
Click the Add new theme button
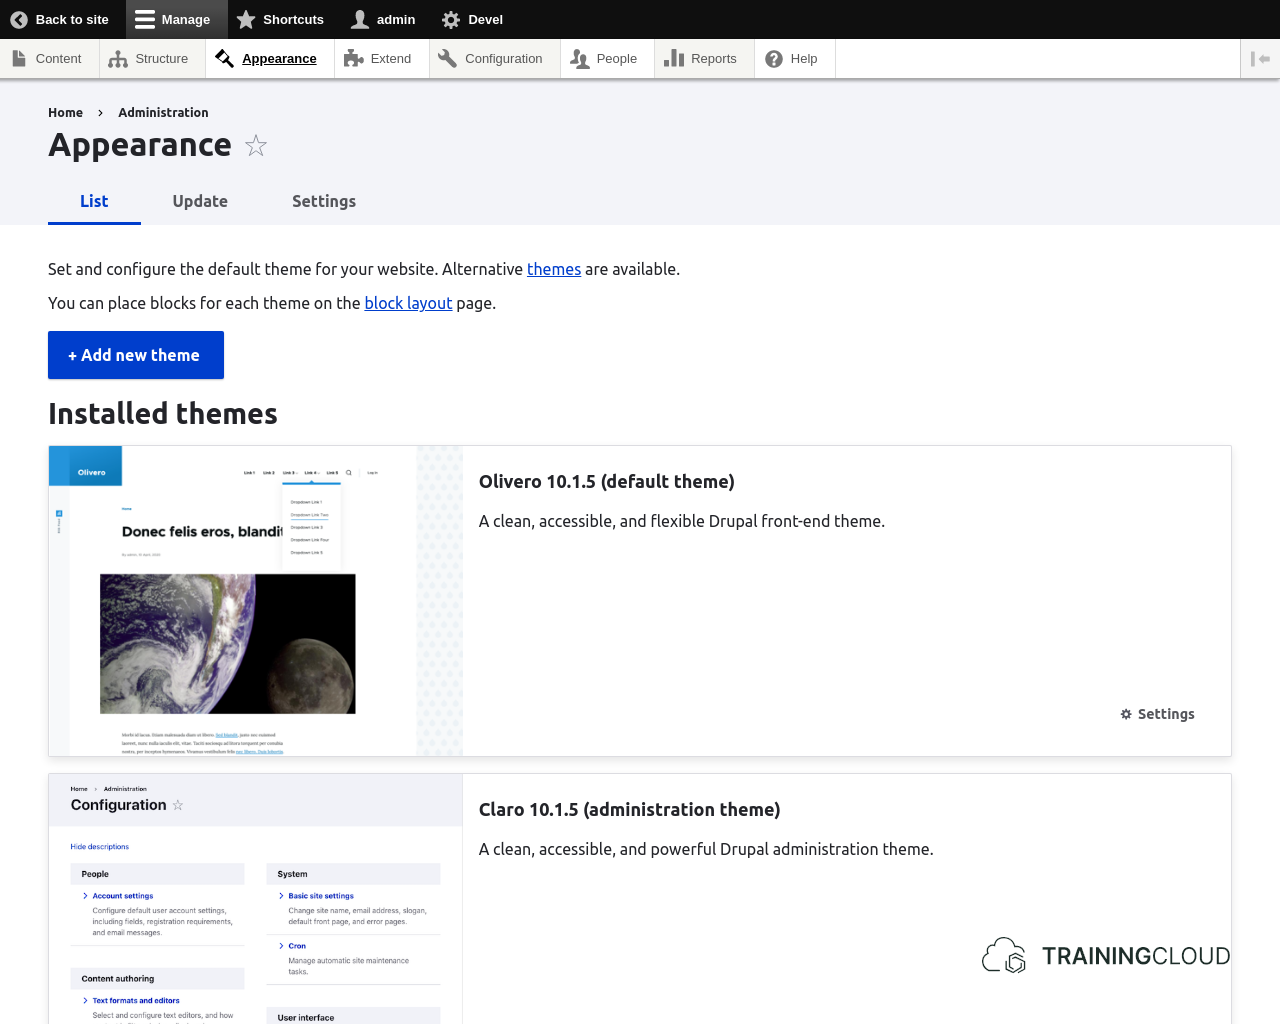point(136,355)
